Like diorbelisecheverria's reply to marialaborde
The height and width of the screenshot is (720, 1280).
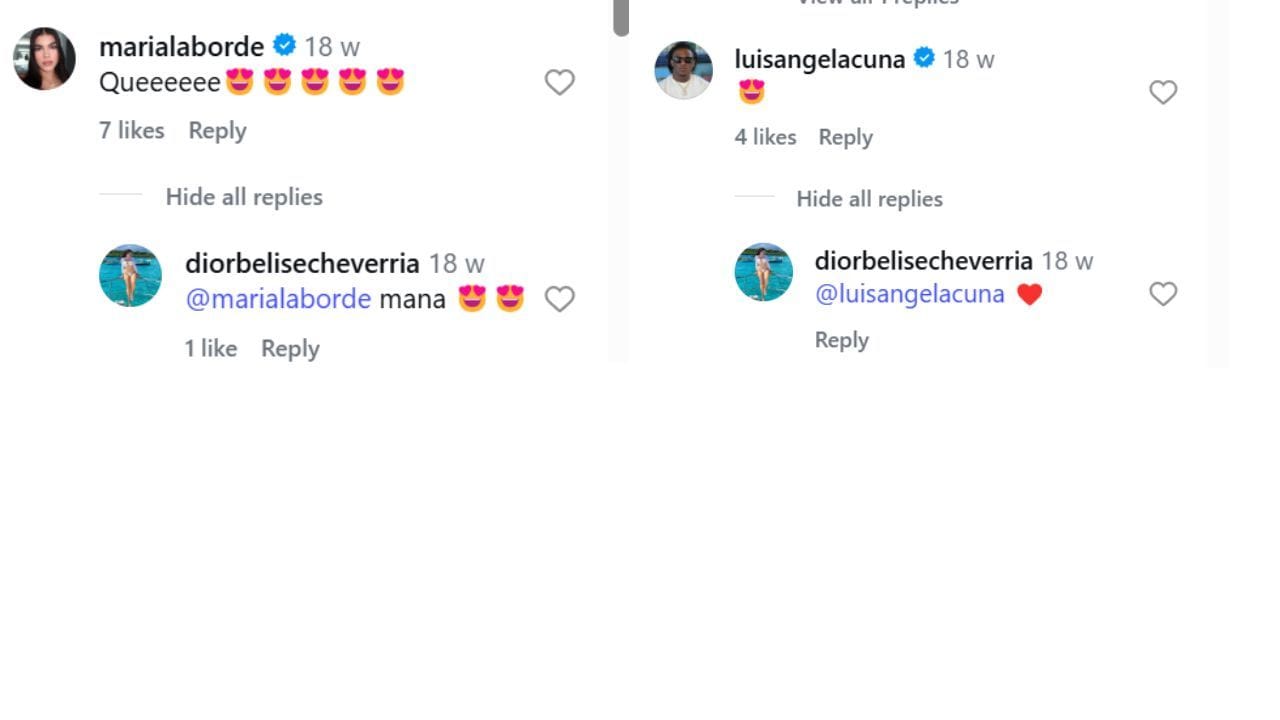point(559,299)
